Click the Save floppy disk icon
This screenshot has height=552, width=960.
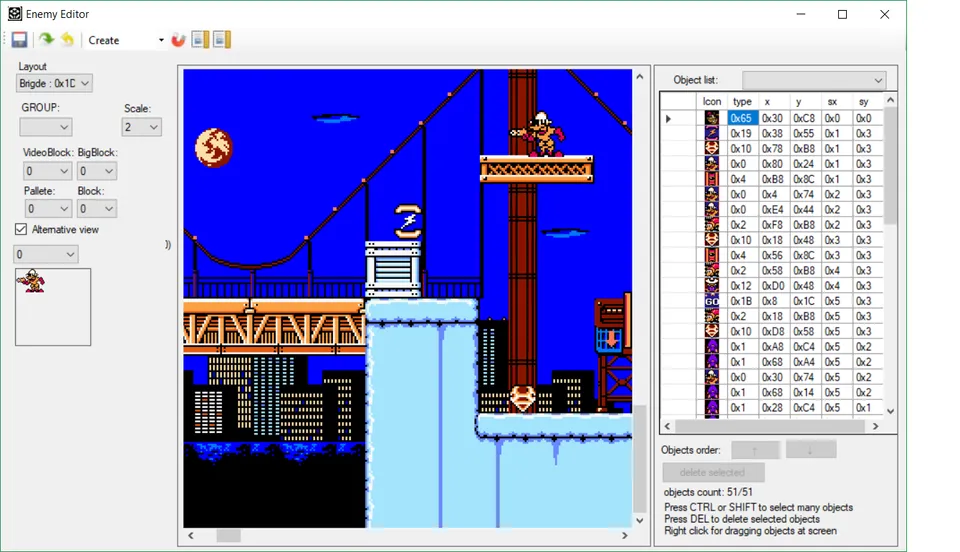(x=19, y=40)
